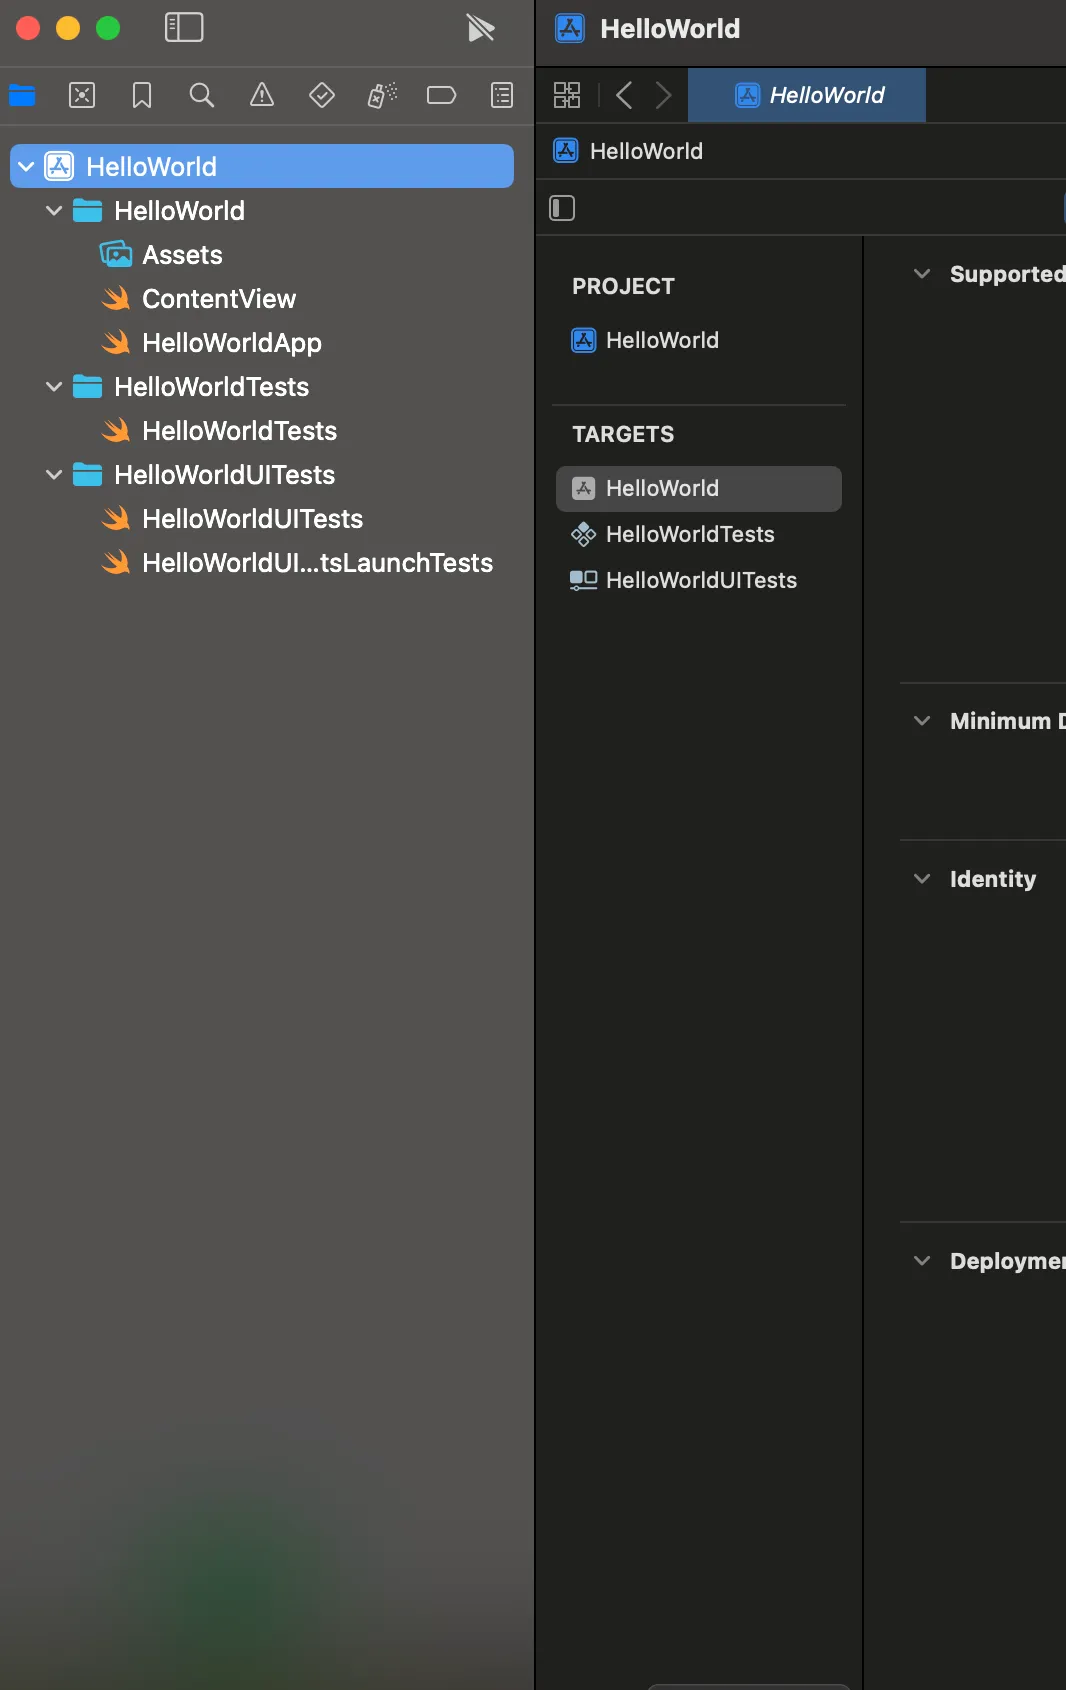Click the run/build play button
1066x1690 pixels.
click(481, 28)
